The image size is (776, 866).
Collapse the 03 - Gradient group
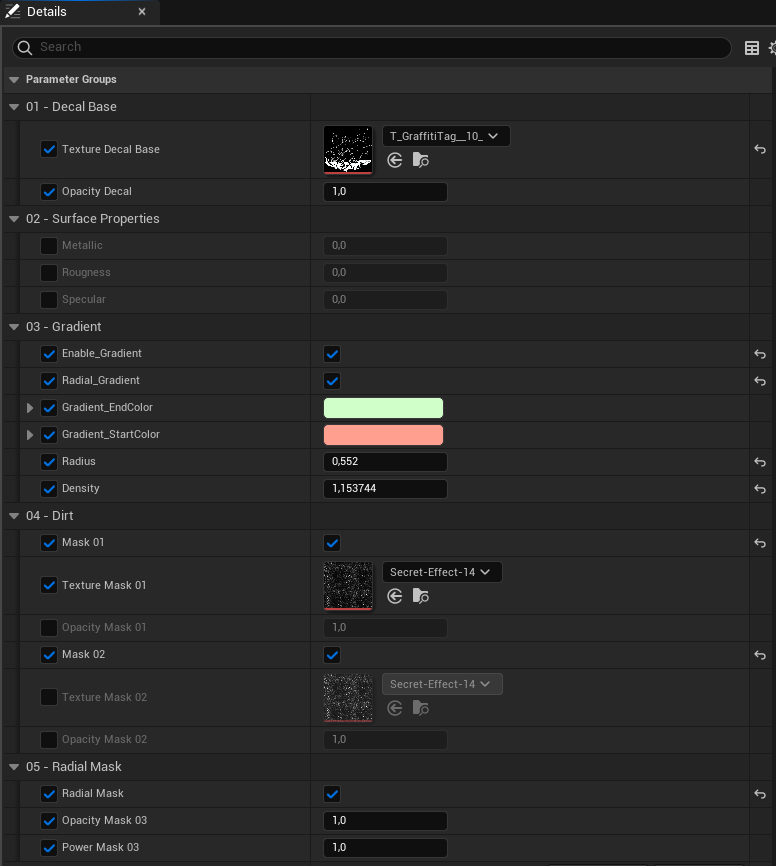pos(14,327)
